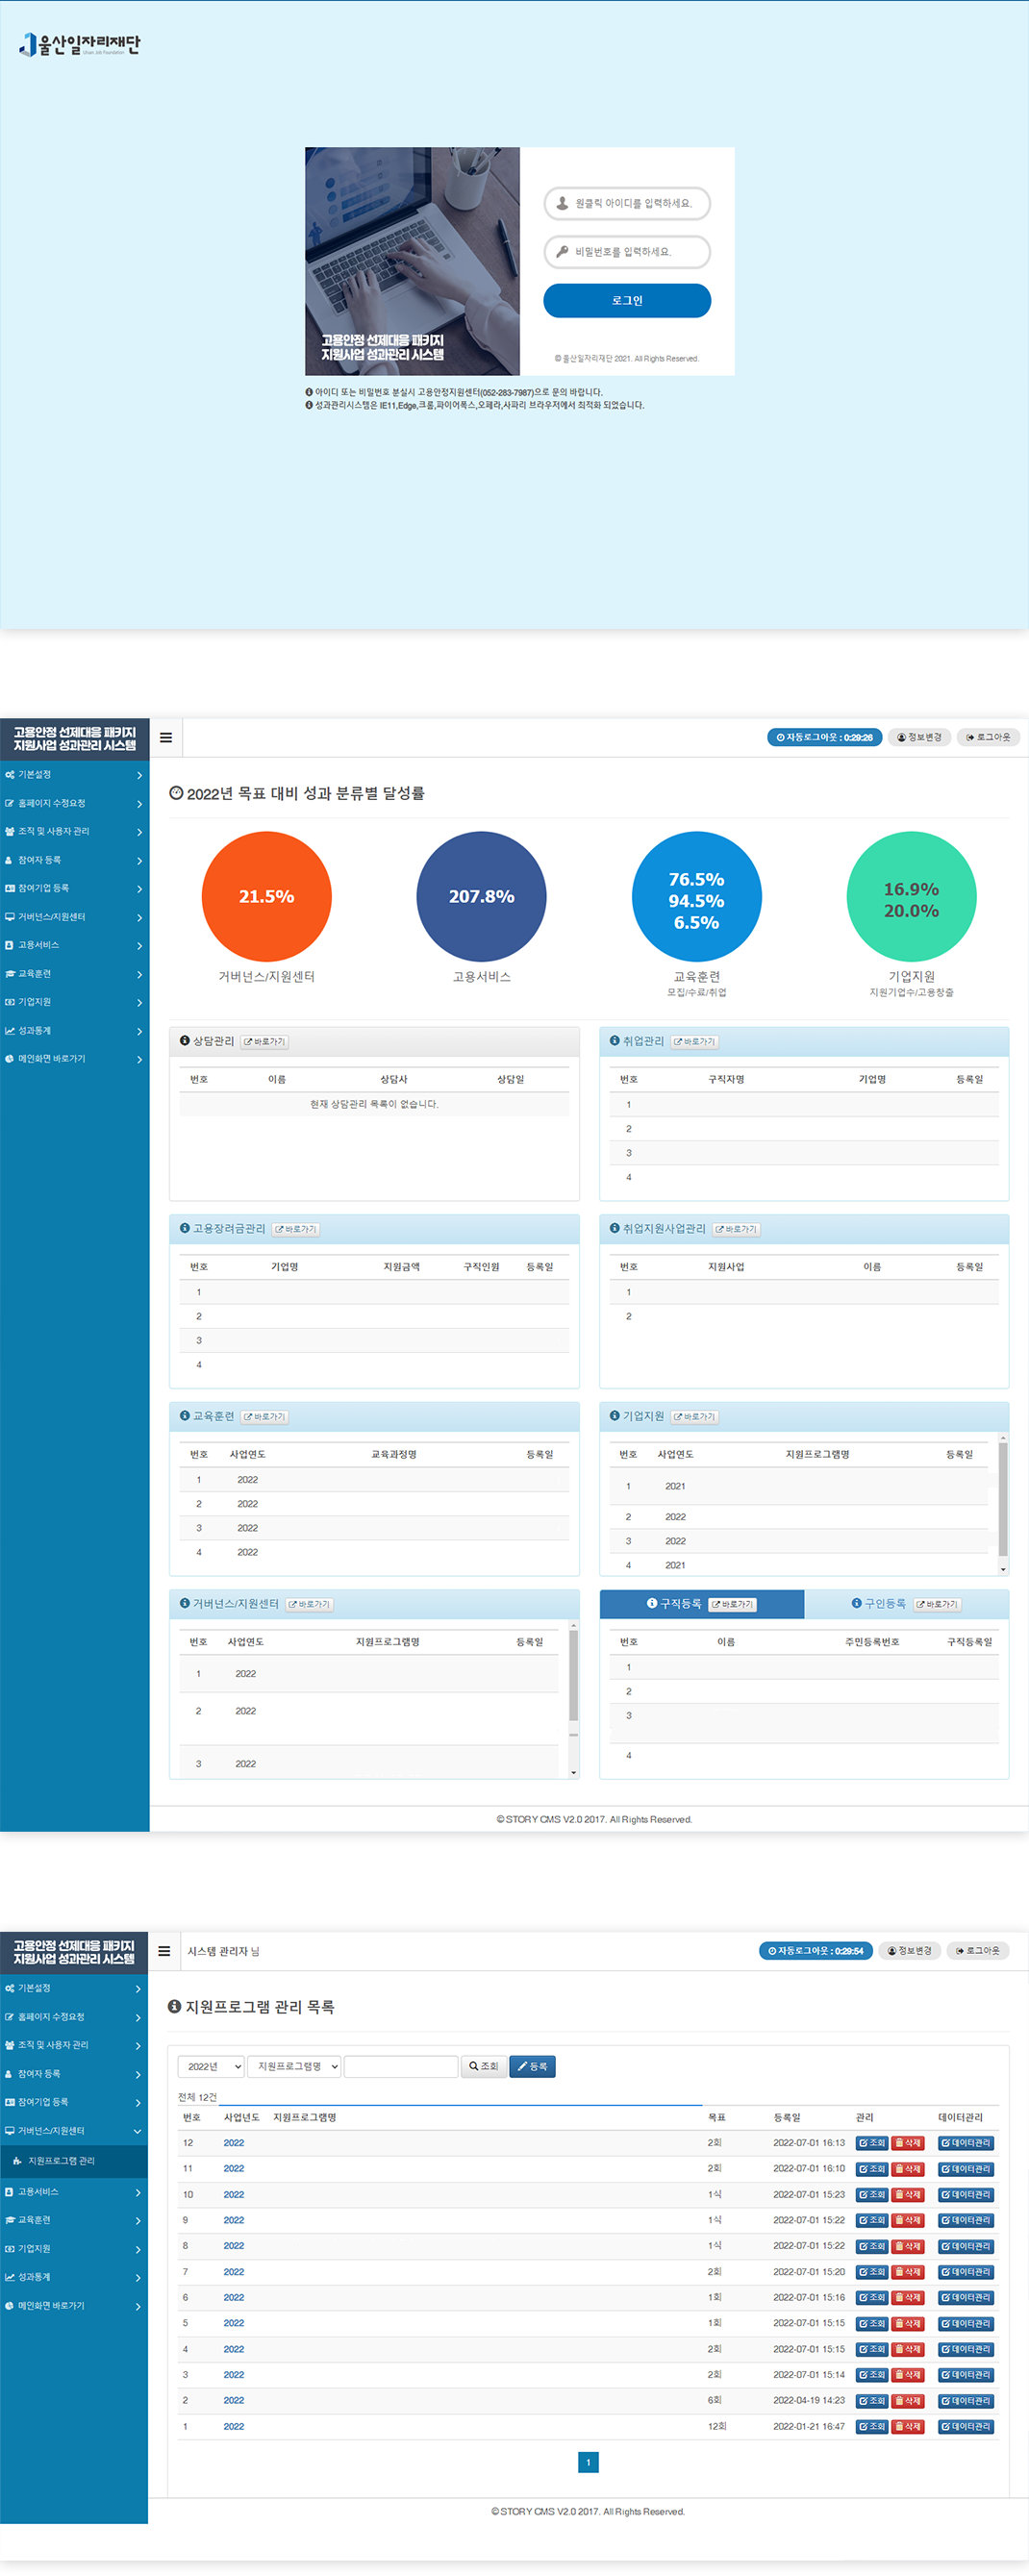Screen dimensions: 1029x2576
Task: Click 자동로그아웃 0:29:54 timer on list page
Action: [x=816, y=1951]
